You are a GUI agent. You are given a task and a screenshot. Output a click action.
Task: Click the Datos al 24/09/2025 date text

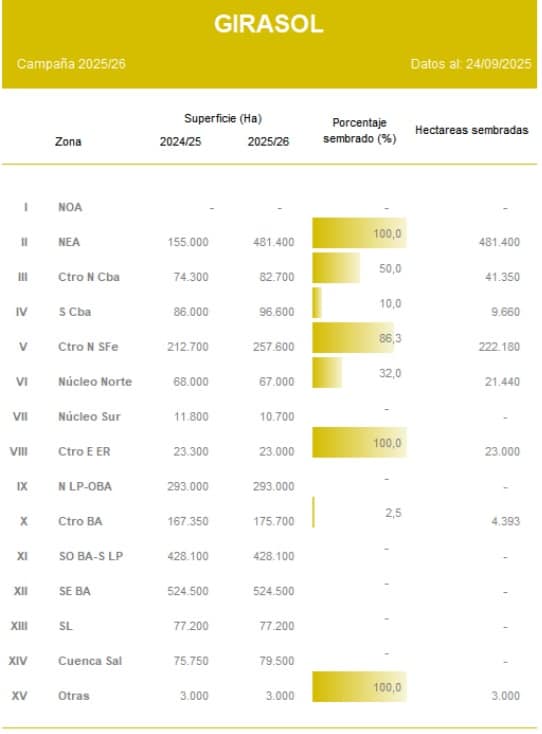471,64
